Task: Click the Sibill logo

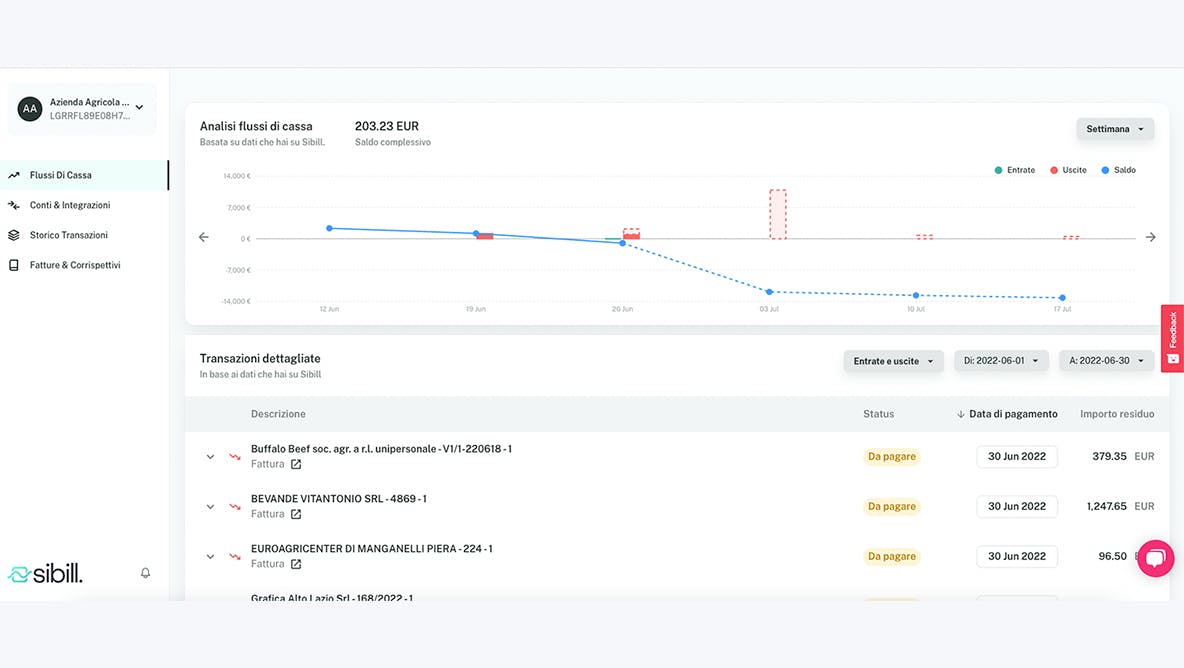Action: (45, 574)
